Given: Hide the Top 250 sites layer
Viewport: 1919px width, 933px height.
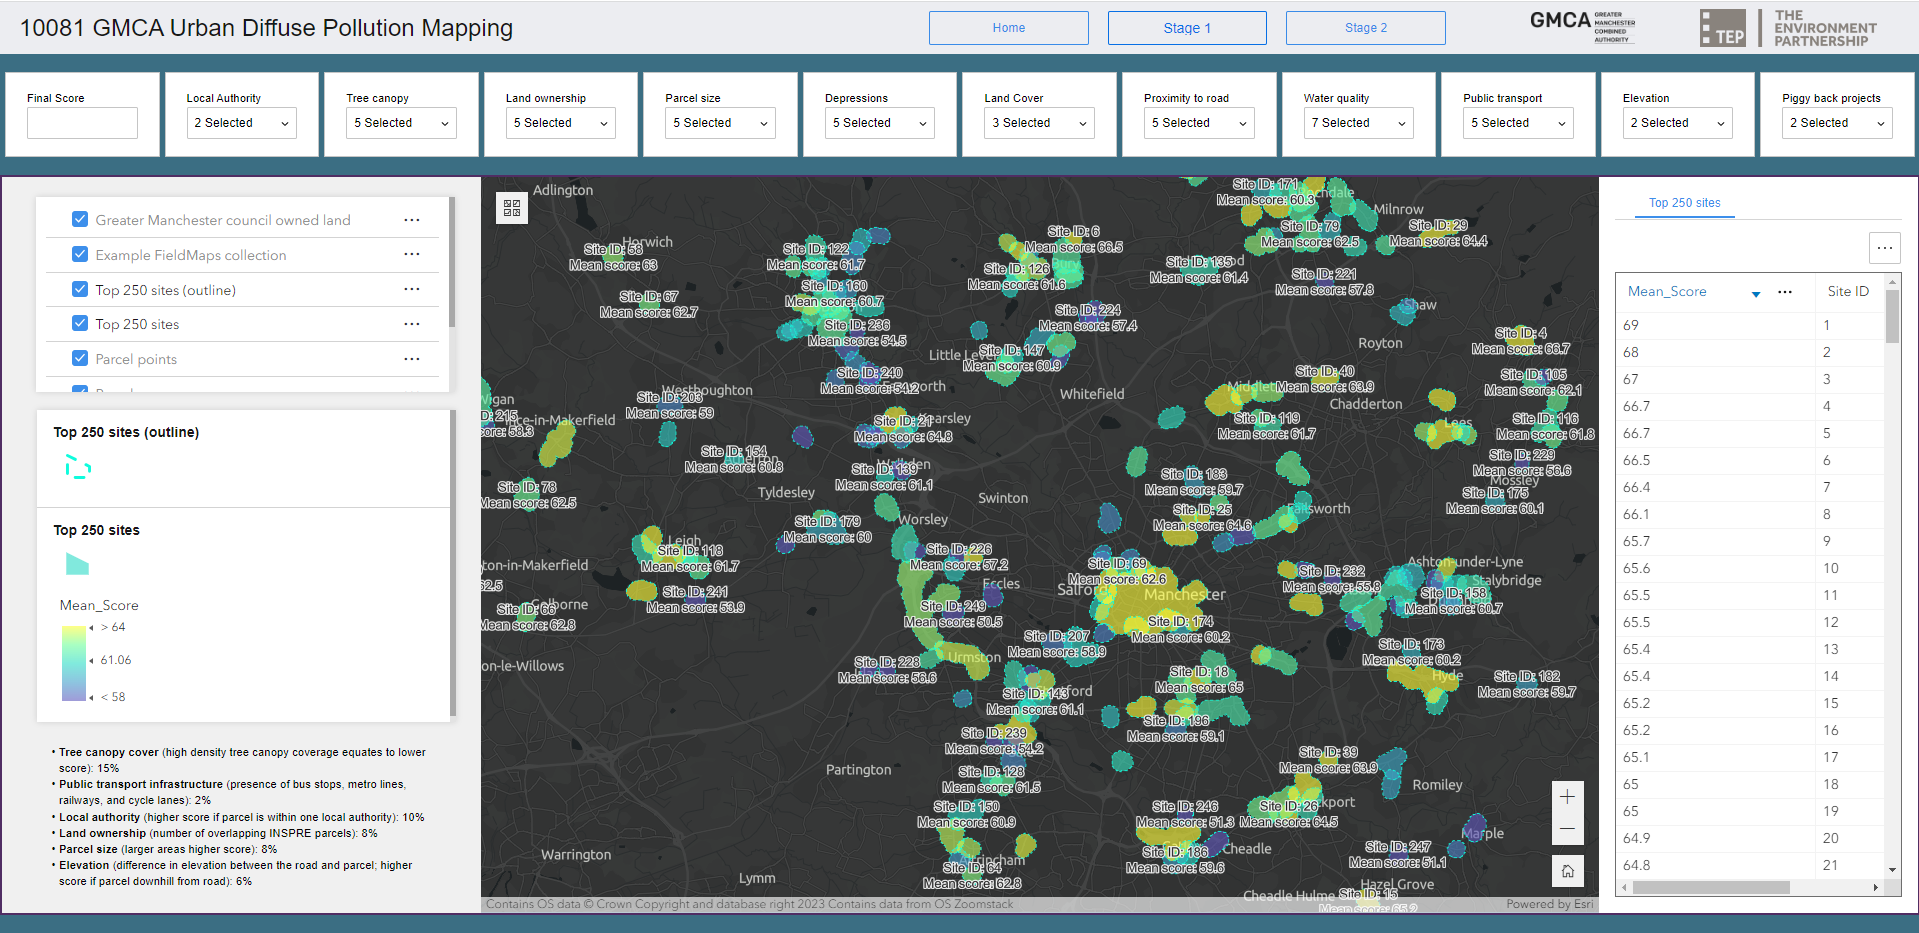Looking at the screenshot, I should [80, 324].
